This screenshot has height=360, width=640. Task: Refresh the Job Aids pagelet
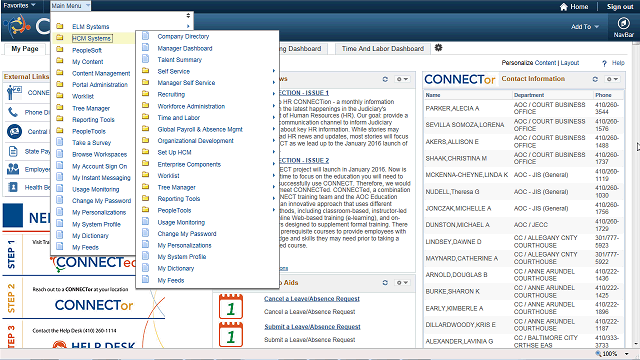tap(385, 282)
